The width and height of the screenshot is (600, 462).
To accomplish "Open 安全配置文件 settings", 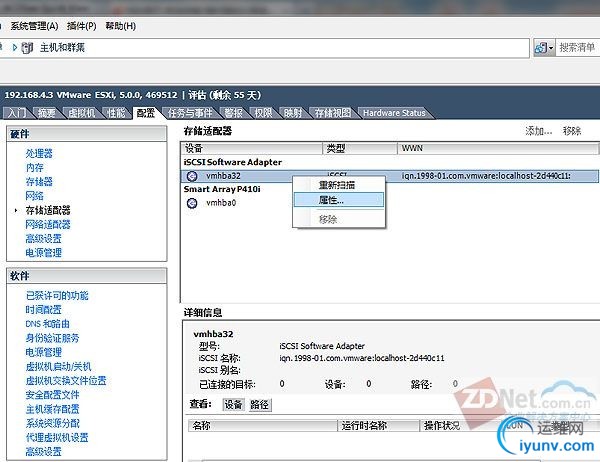I will (52, 395).
